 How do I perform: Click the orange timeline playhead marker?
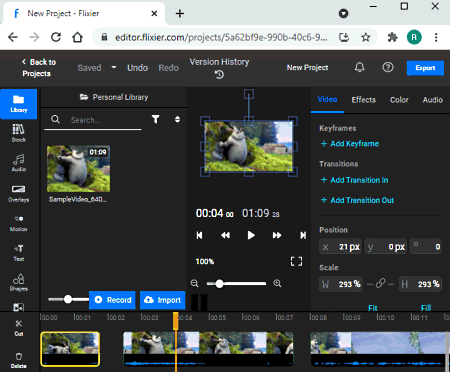[175, 321]
